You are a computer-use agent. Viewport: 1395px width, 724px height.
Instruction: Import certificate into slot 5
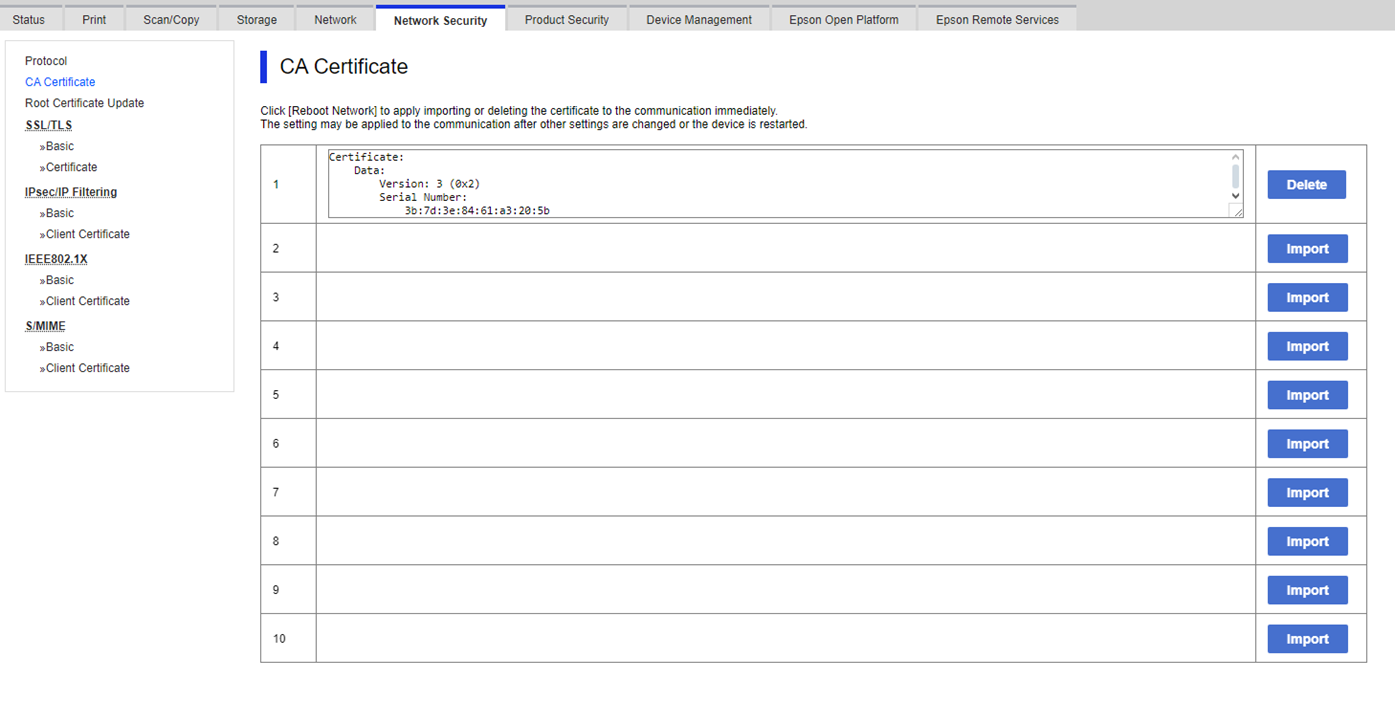[1307, 395]
